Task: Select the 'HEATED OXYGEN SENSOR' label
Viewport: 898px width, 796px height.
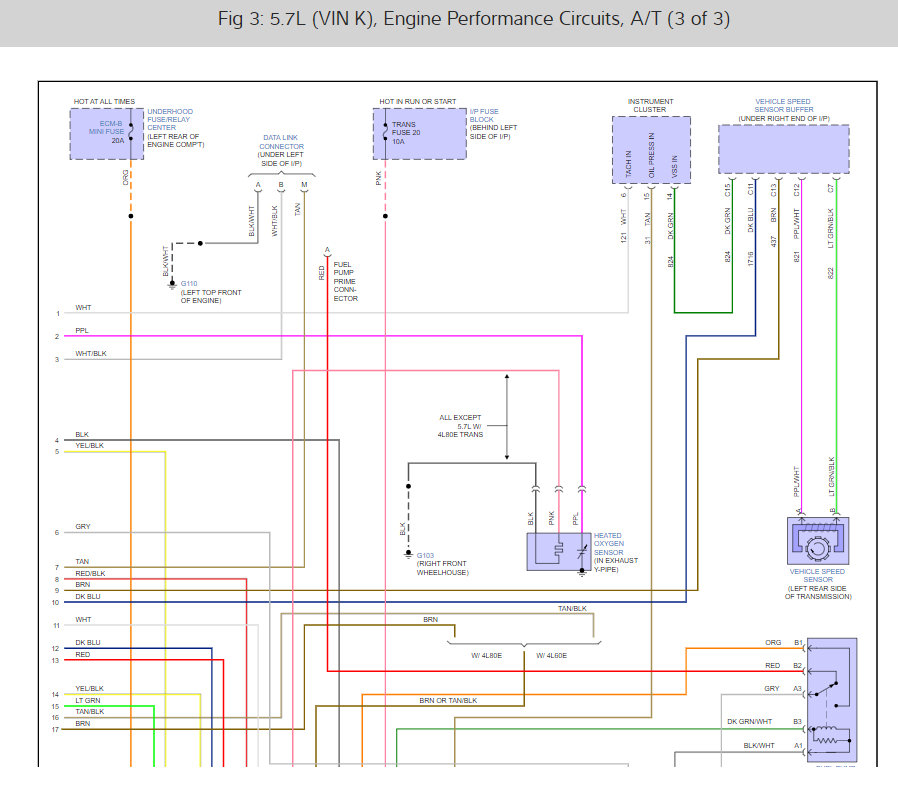Action: coord(609,544)
